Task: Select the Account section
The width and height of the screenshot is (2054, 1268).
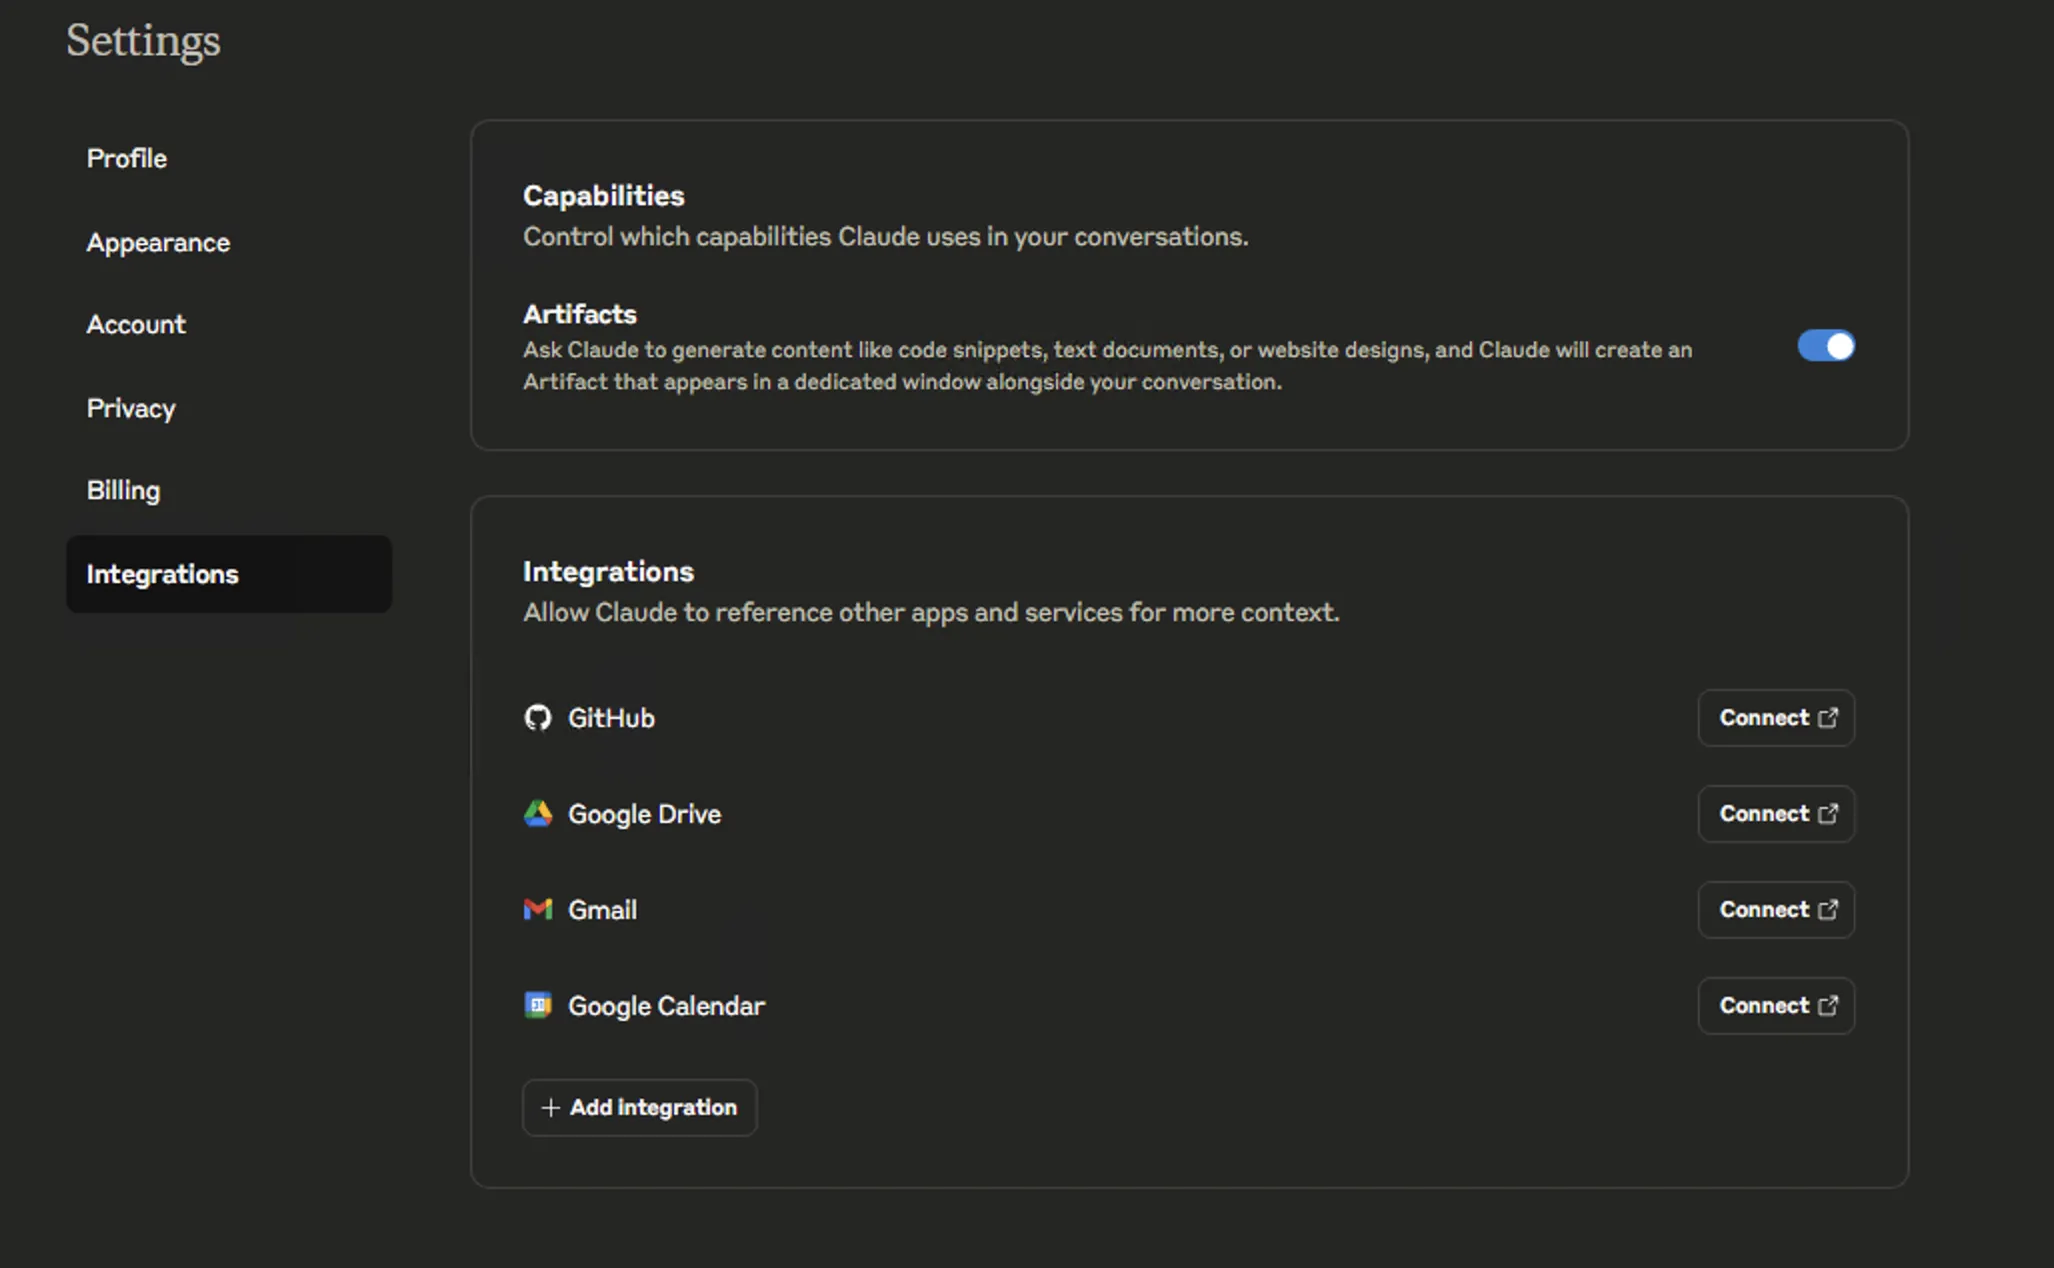Action: point(229,324)
